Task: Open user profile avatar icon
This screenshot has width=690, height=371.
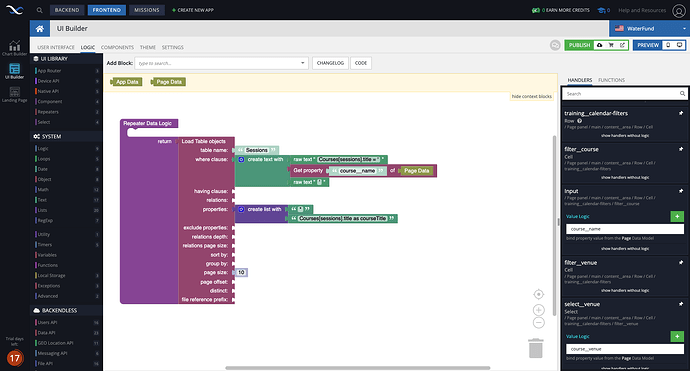Action: pyautogui.click(x=679, y=10)
